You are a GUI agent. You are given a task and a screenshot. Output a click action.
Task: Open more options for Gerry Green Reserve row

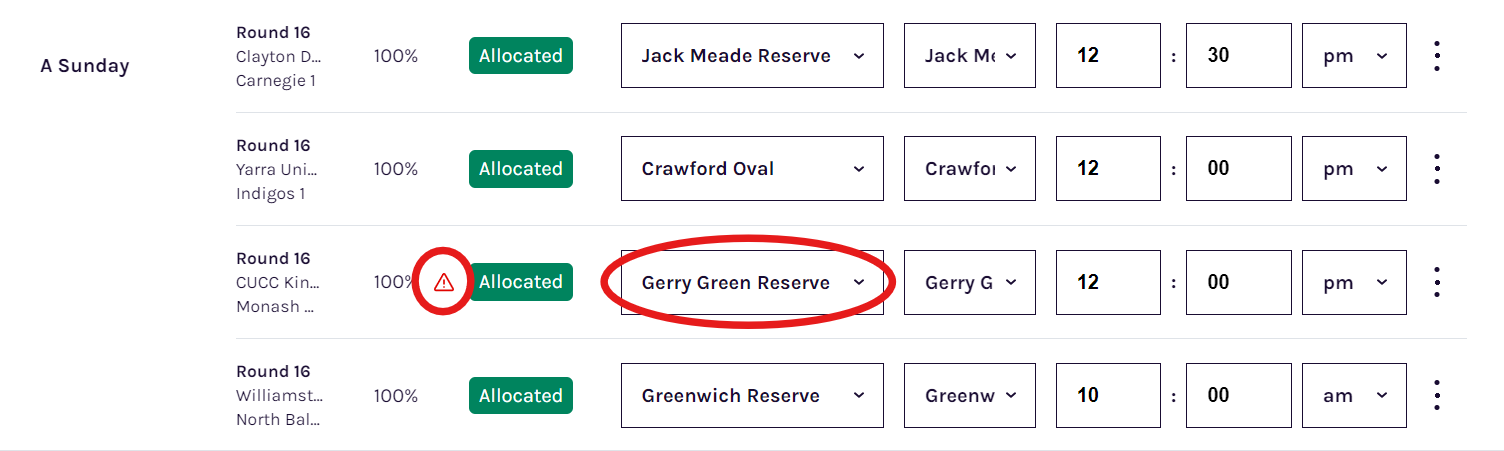[1437, 282]
